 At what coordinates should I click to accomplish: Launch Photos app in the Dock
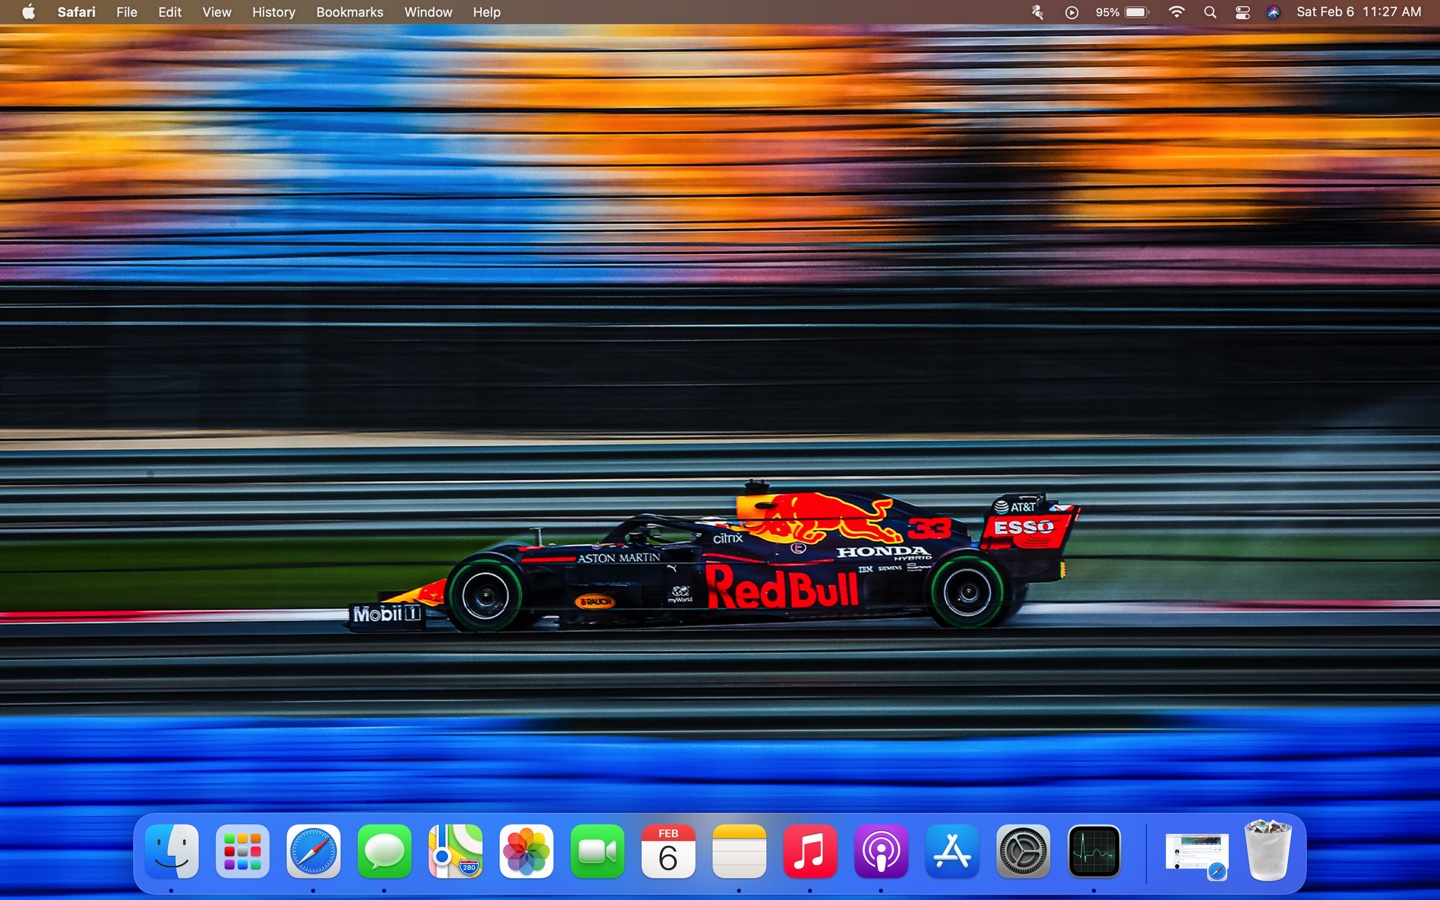(x=526, y=852)
